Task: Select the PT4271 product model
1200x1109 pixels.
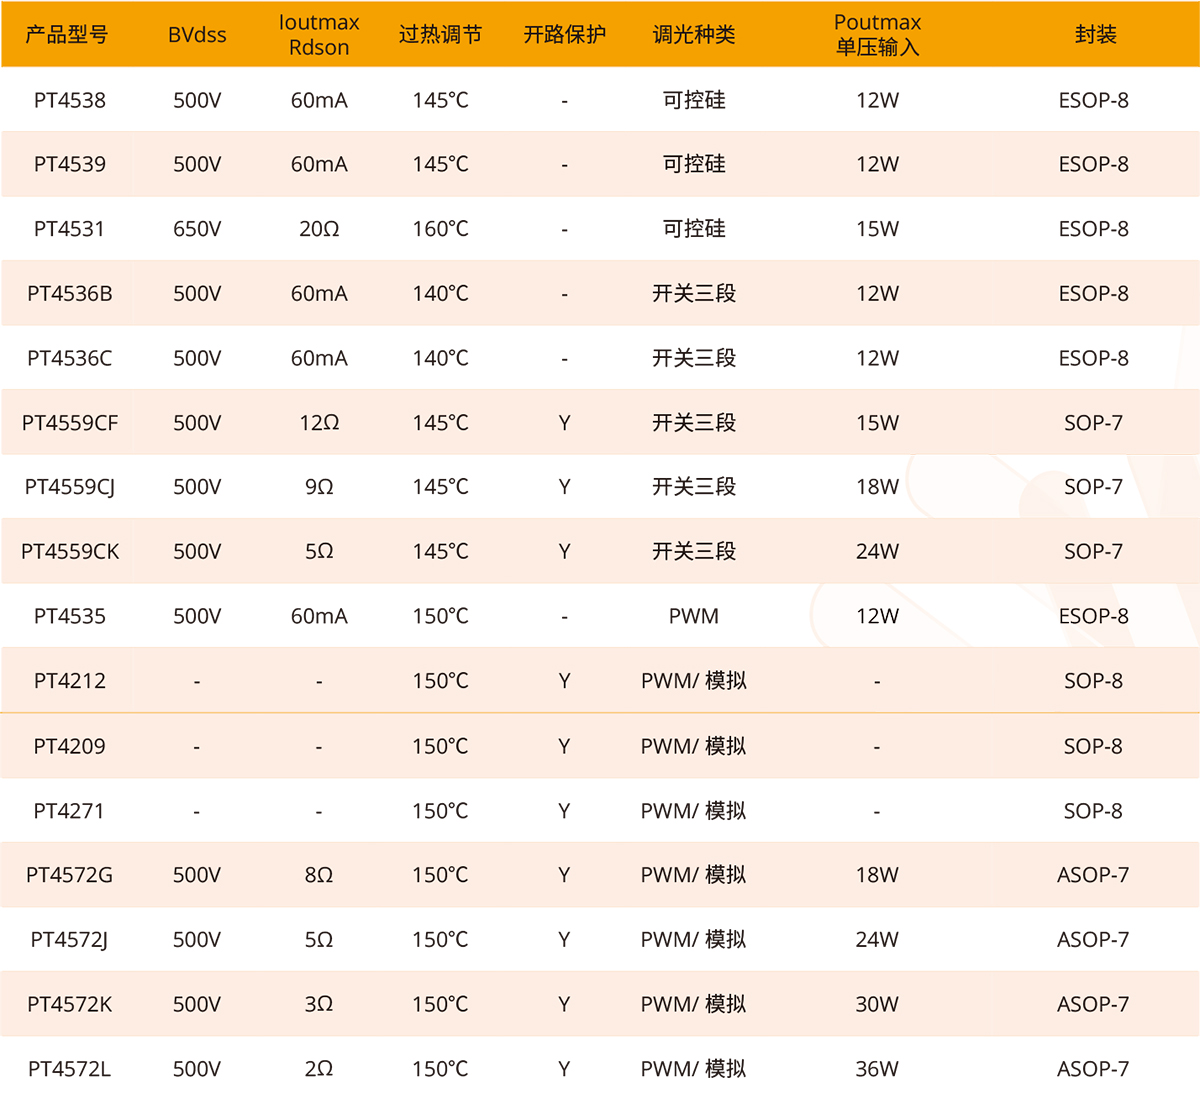Action: pyautogui.click(x=69, y=811)
